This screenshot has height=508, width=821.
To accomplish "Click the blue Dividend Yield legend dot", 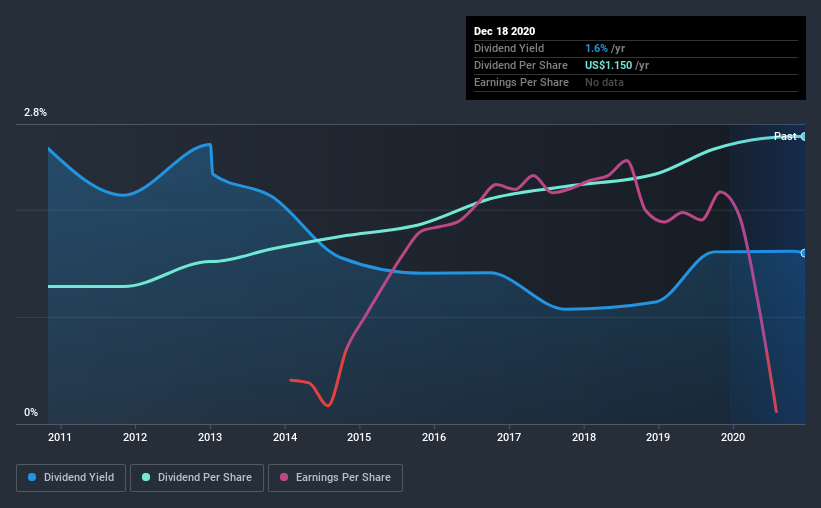I will pos(32,477).
